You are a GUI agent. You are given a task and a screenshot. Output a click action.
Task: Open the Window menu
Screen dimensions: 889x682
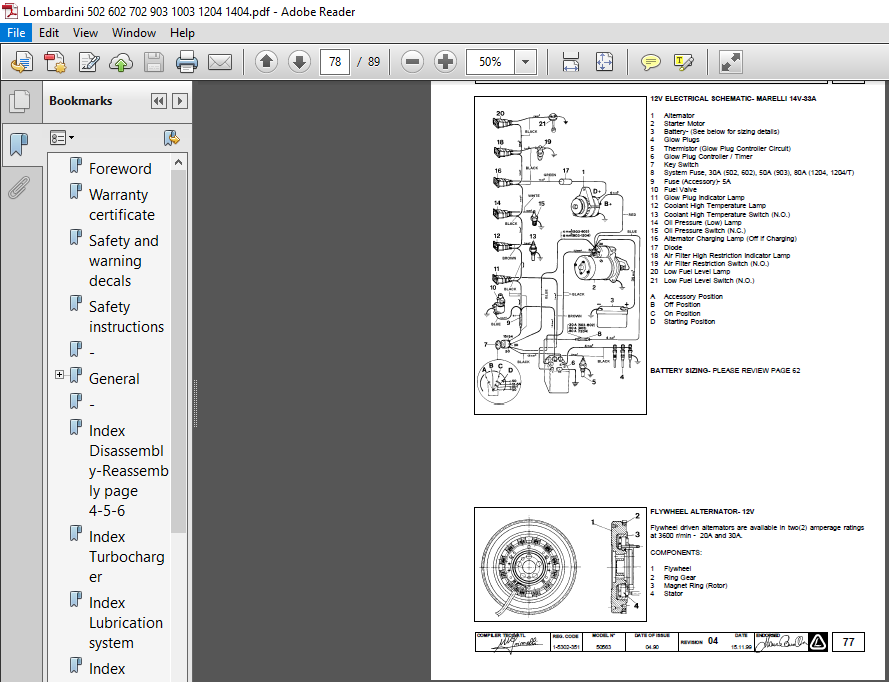[x=134, y=33]
